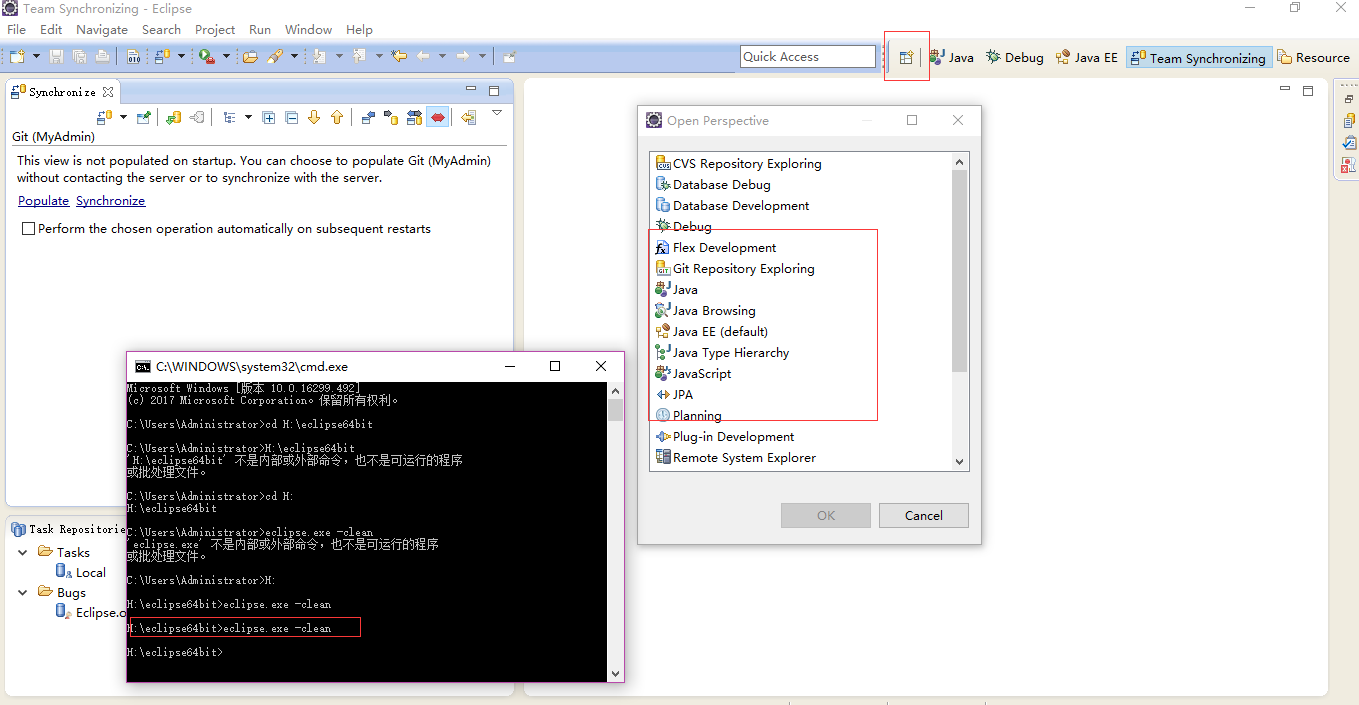Viewport: 1359px width, 705px height.
Task: Open the yellow documents view in right trim
Action: tap(1348, 121)
